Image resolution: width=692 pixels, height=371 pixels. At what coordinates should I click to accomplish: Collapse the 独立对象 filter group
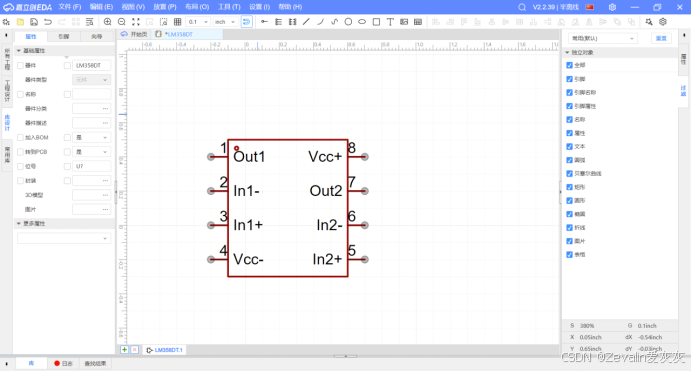(x=568, y=52)
